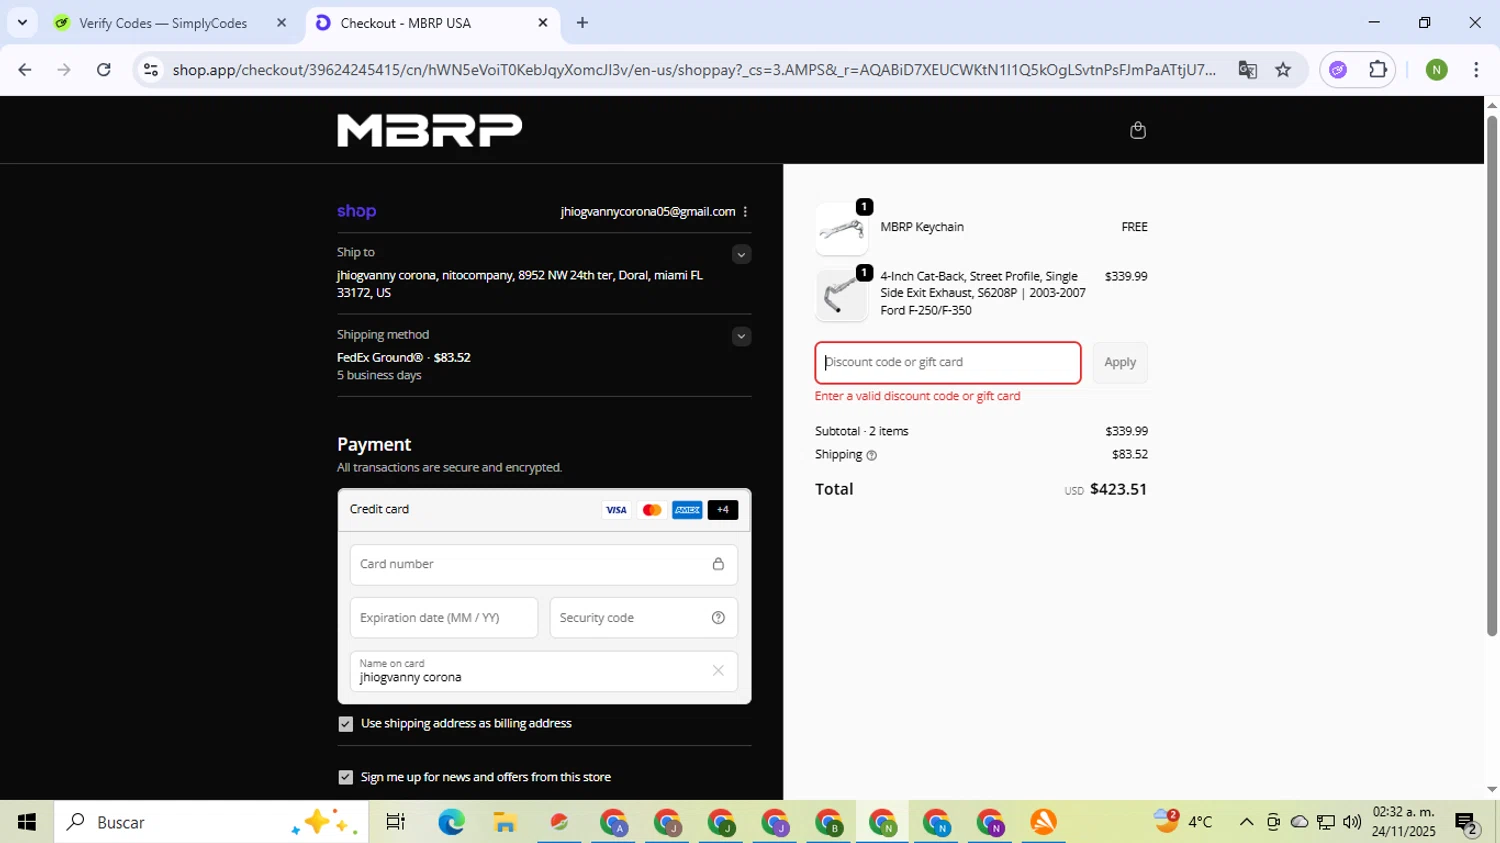Screen dimensions: 1500x843
Task: Reload the checkout page
Action: click(x=104, y=70)
